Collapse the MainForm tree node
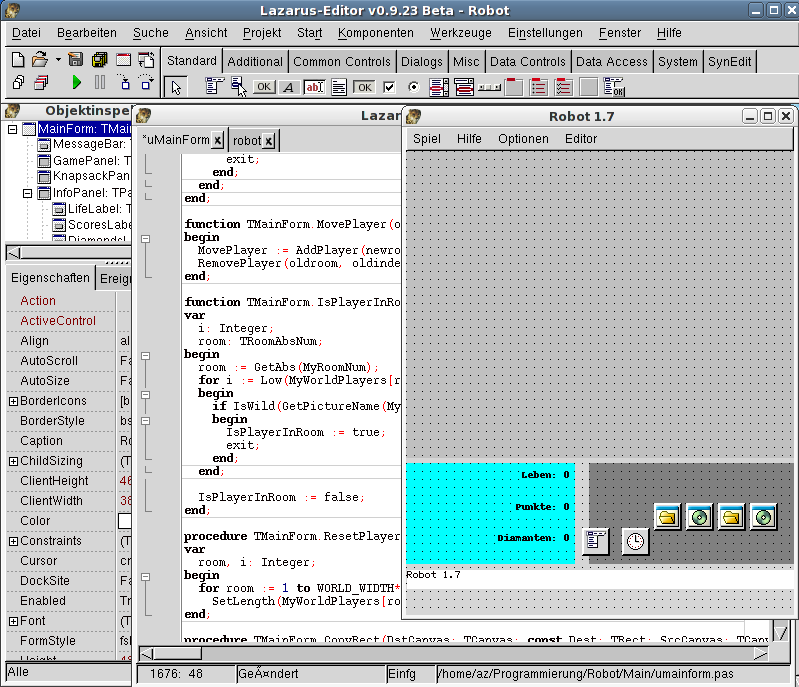The width and height of the screenshot is (799, 687). [x=12, y=129]
